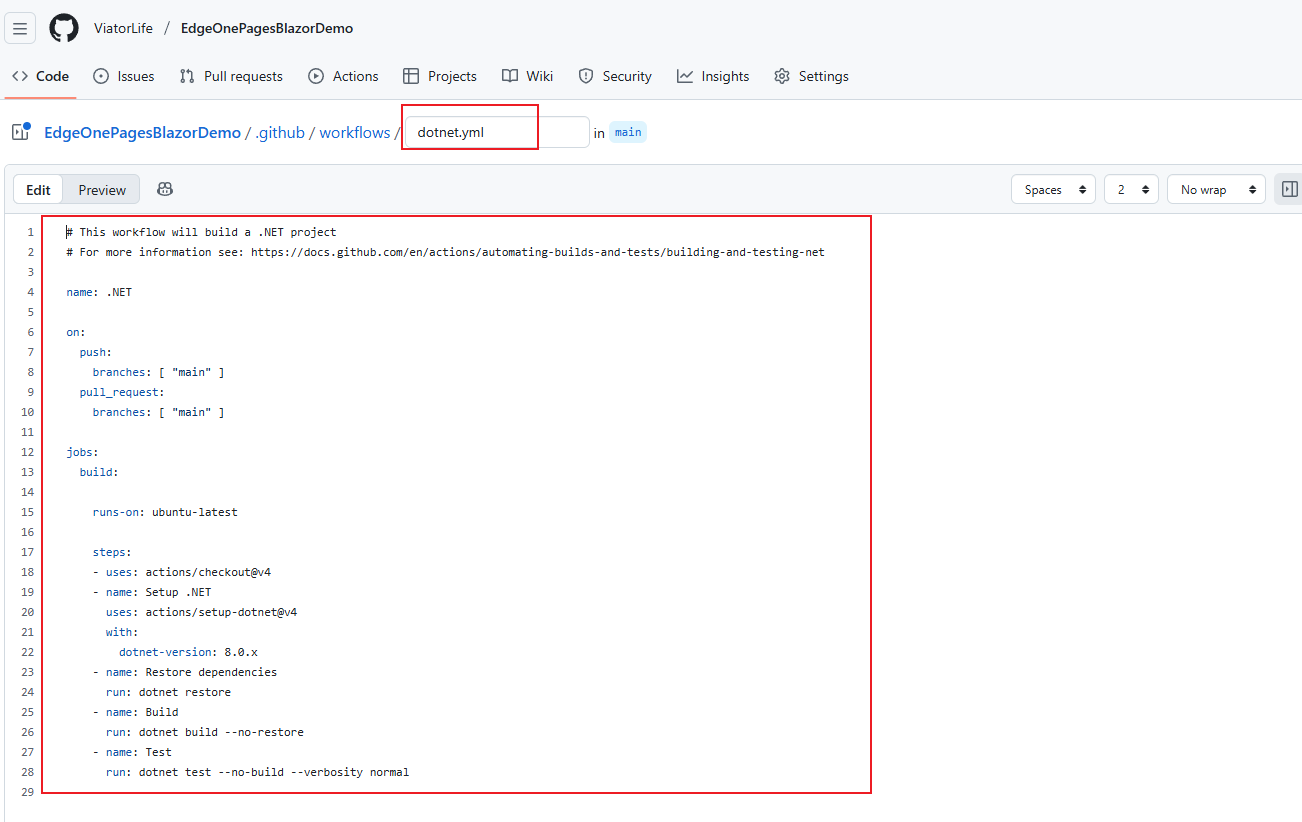The height and width of the screenshot is (822, 1302).
Task: Open the indent size 2 dropdown
Action: tap(1131, 189)
